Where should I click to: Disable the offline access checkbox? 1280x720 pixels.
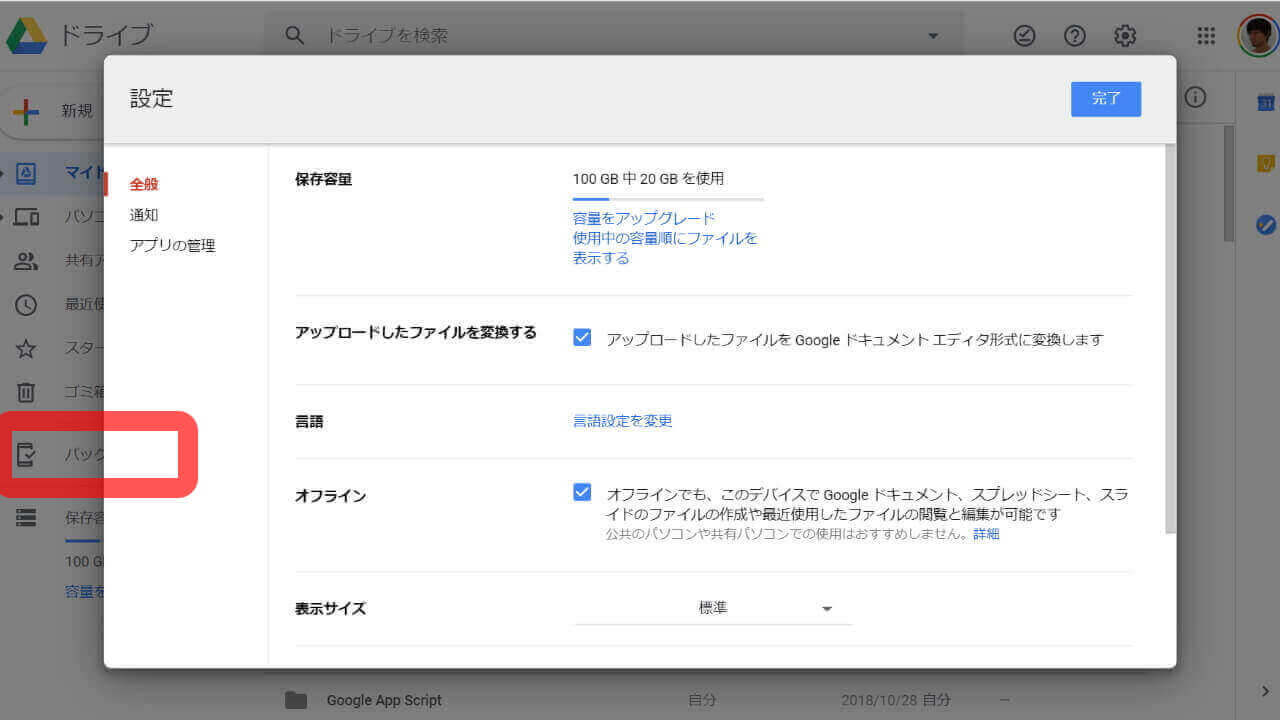point(582,493)
